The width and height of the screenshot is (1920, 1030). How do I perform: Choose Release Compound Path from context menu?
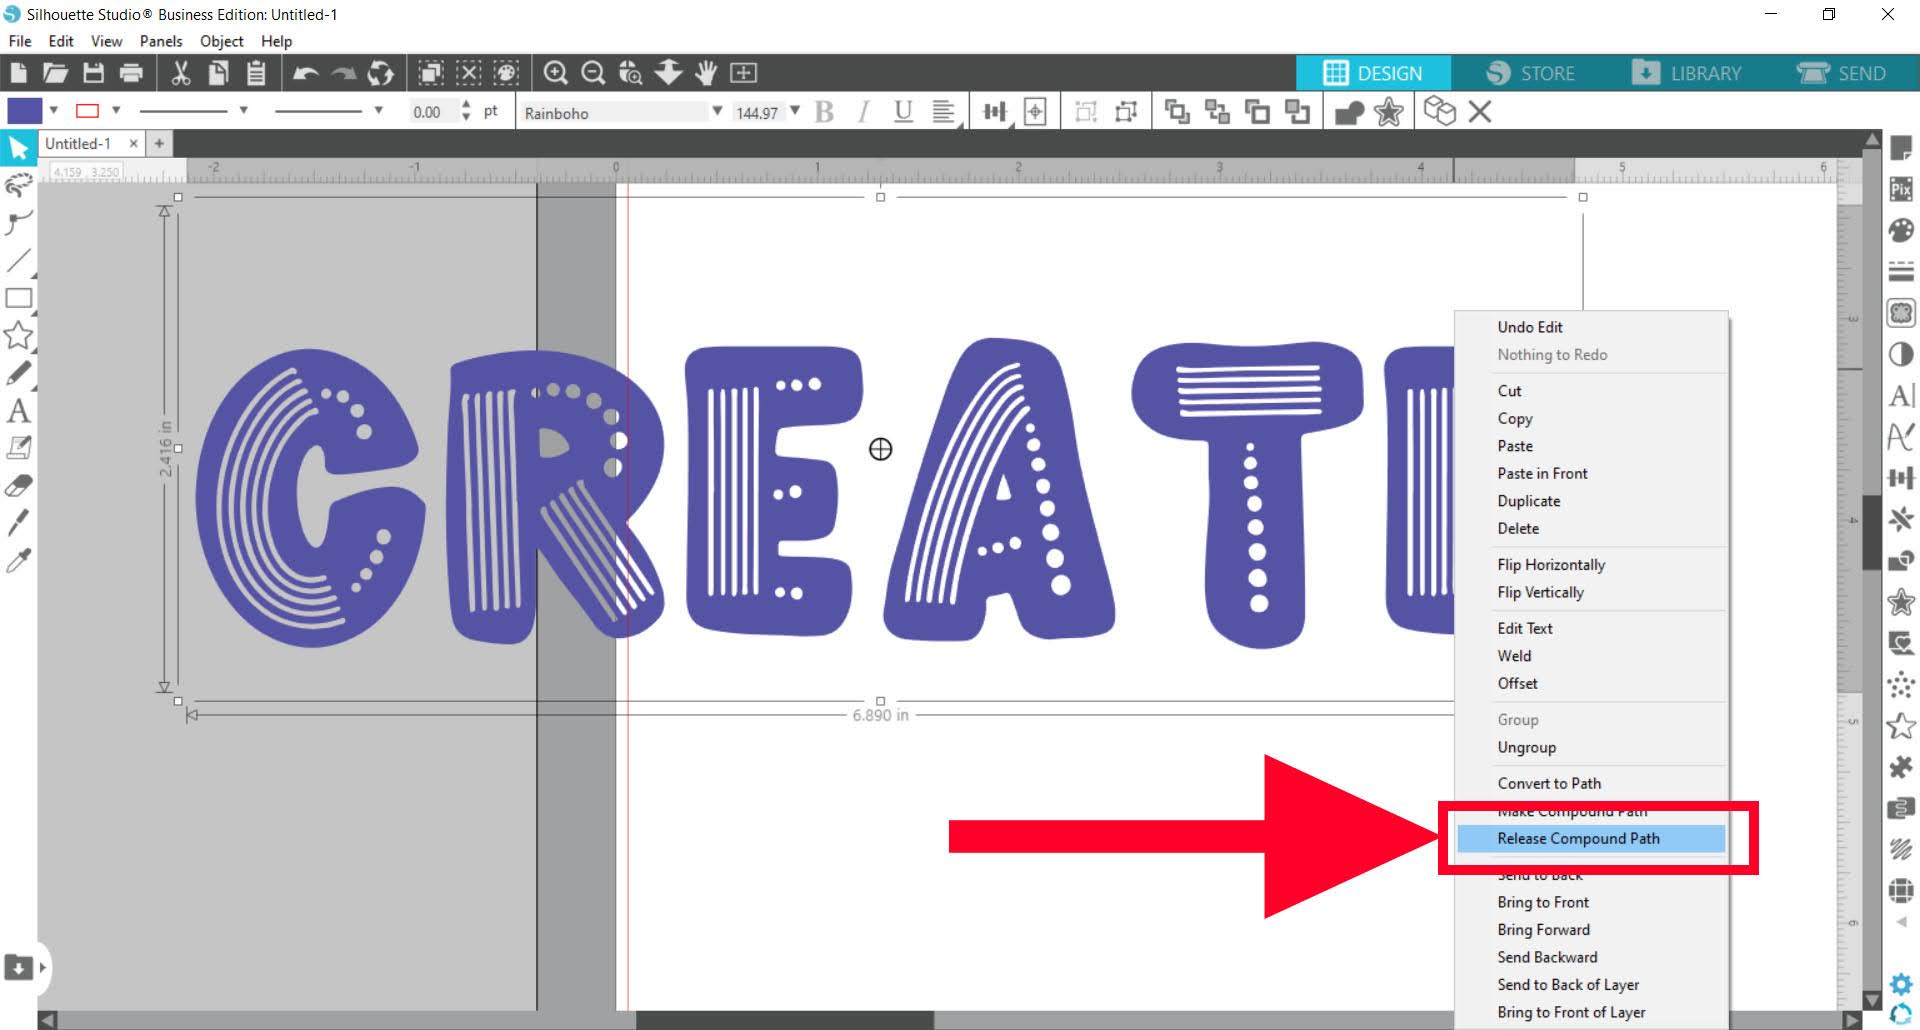(1578, 838)
